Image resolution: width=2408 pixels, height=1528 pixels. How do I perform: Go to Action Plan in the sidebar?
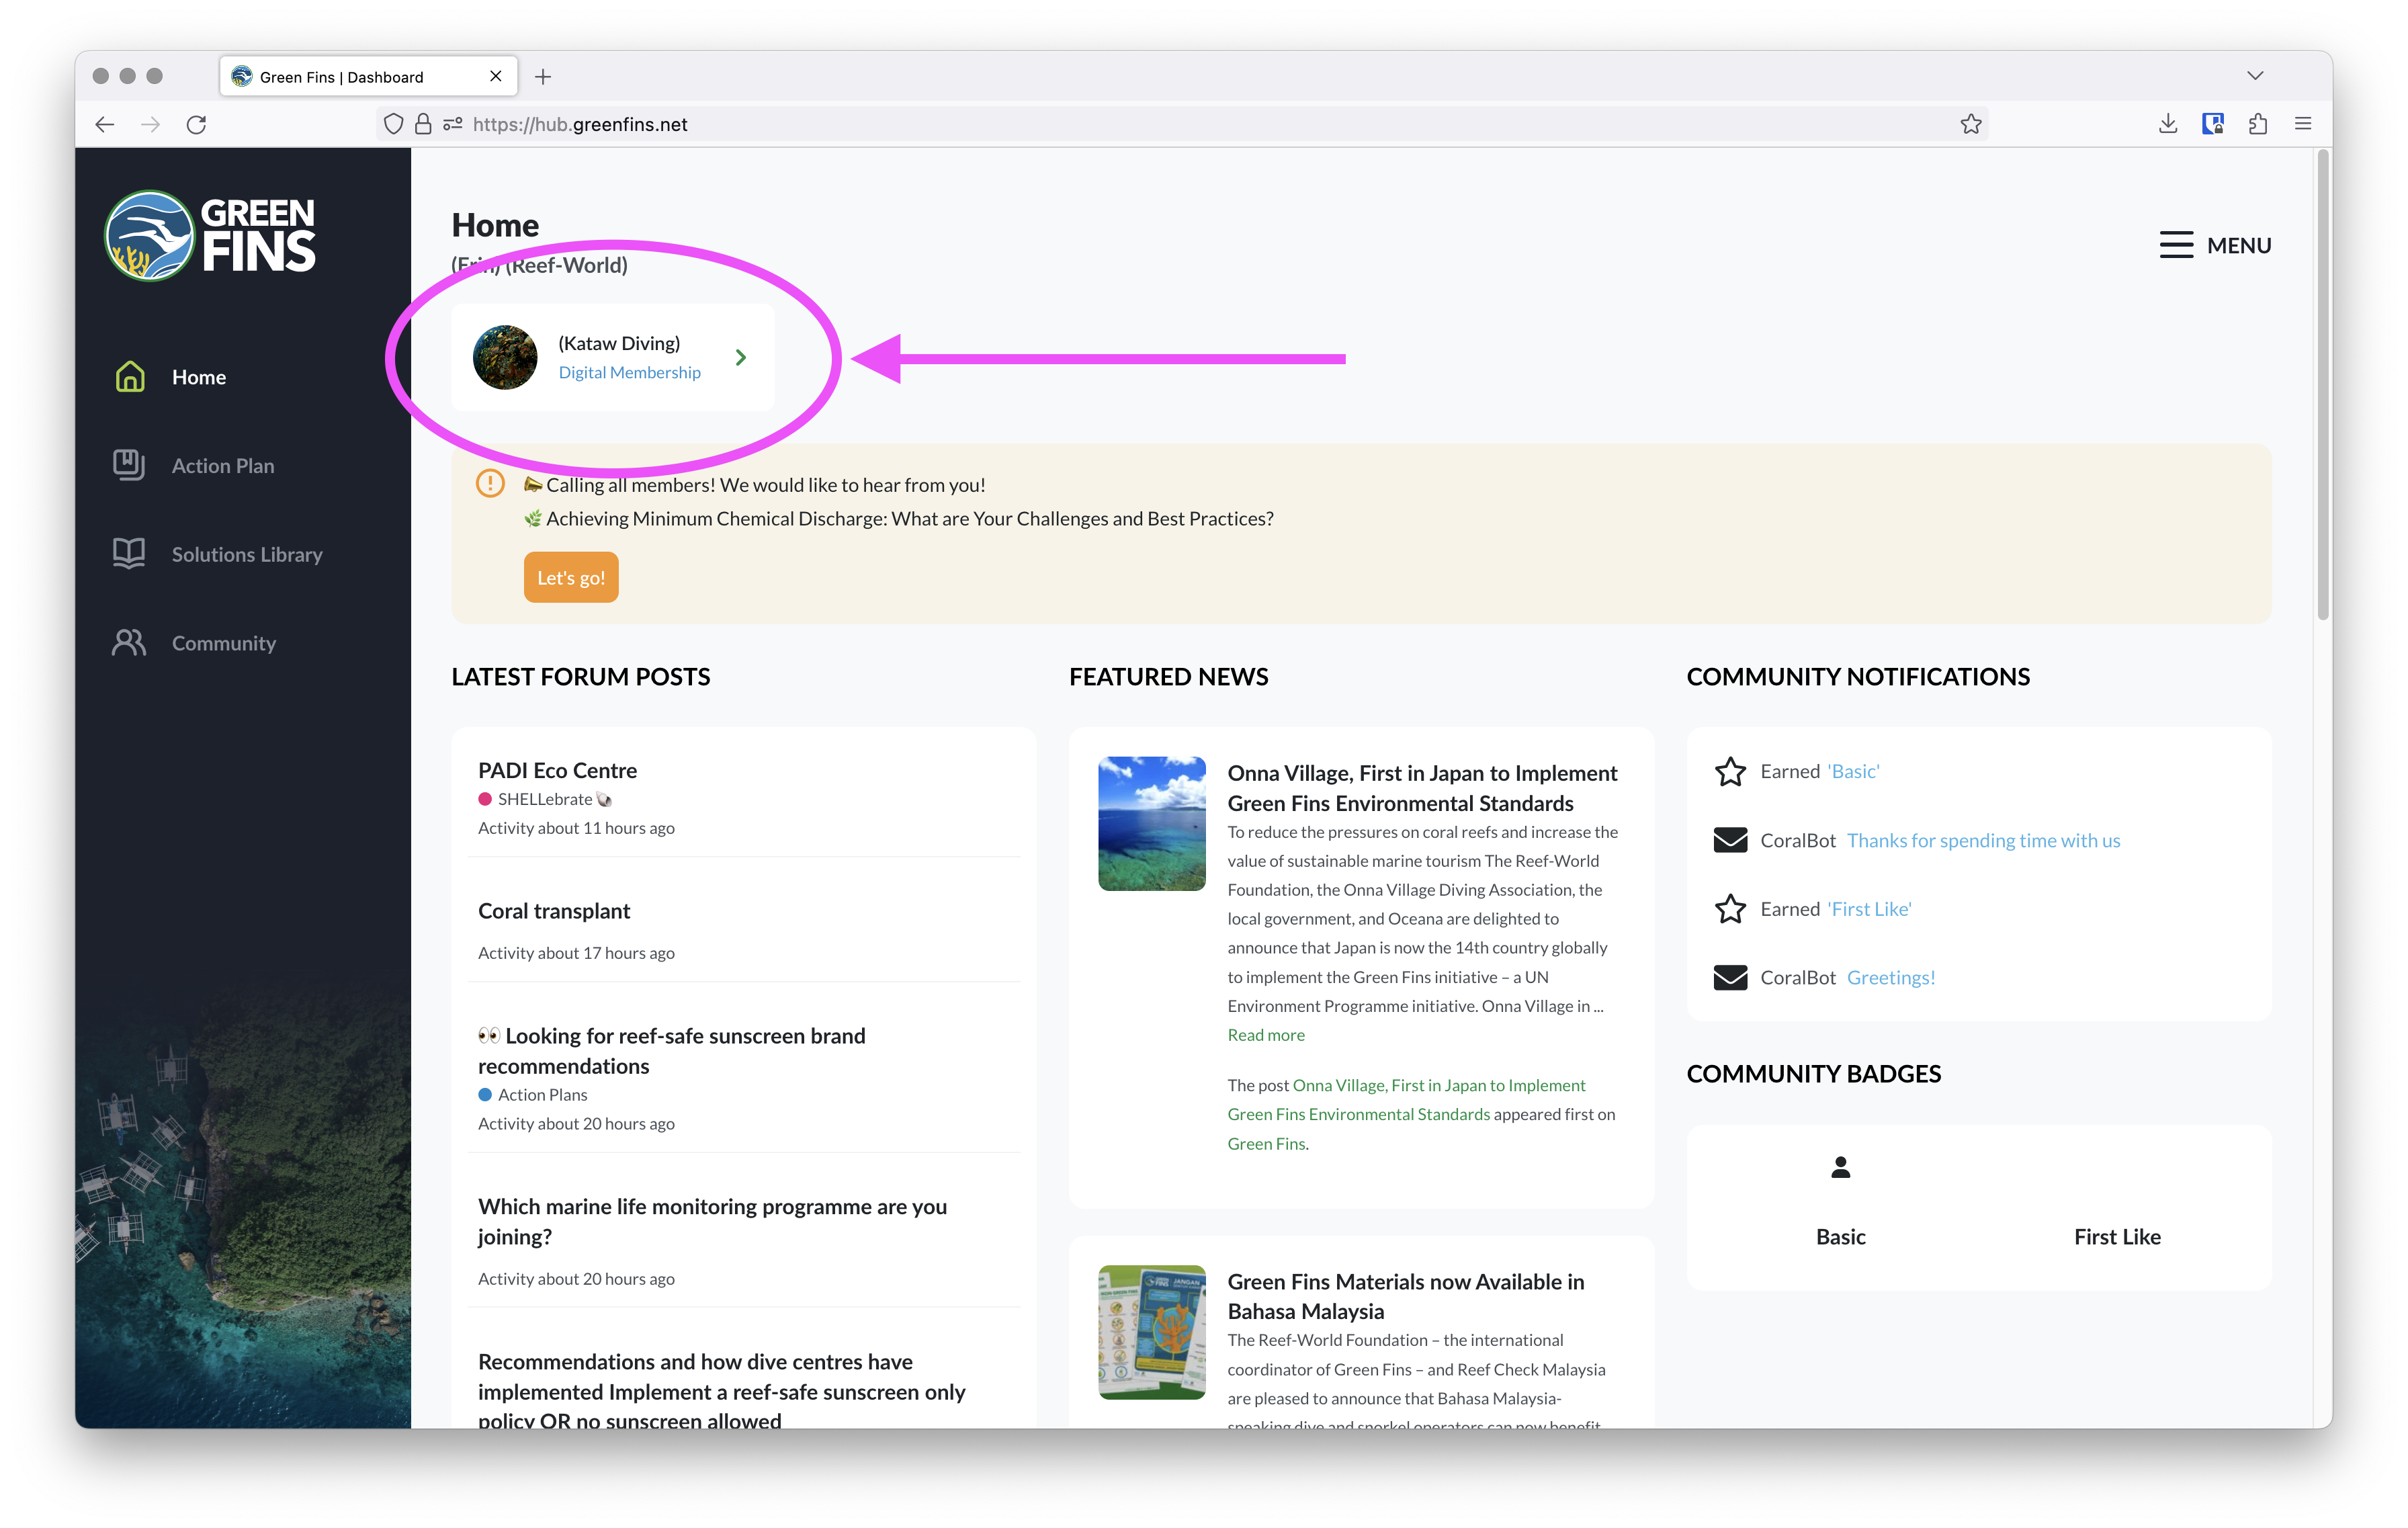point(223,466)
